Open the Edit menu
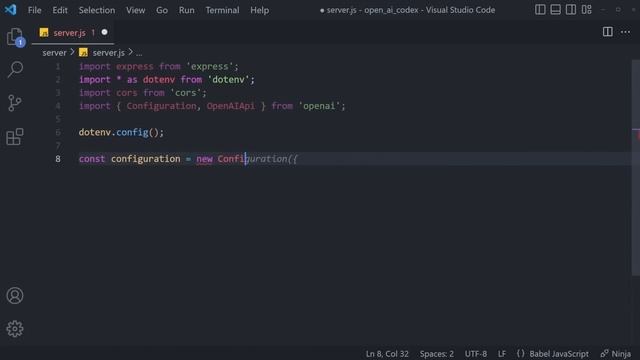 [x=60, y=10]
